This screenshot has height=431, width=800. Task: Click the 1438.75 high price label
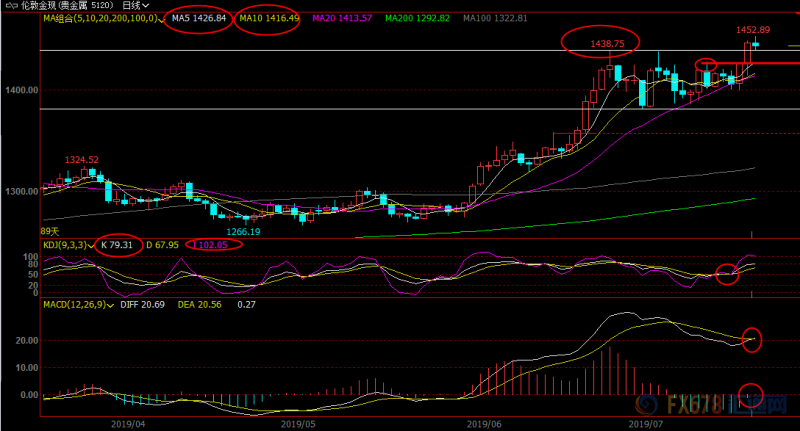pyautogui.click(x=607, y=44)
